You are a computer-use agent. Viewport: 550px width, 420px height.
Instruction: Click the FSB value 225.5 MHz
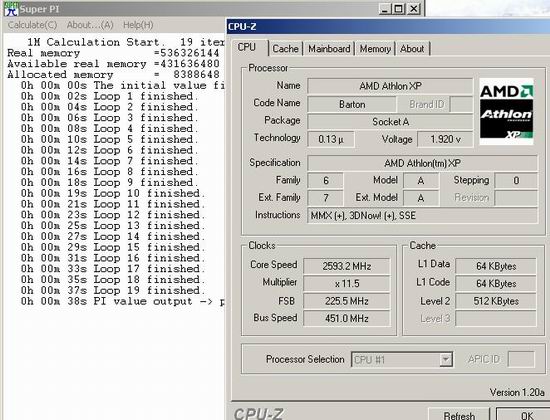click(347, 301)
